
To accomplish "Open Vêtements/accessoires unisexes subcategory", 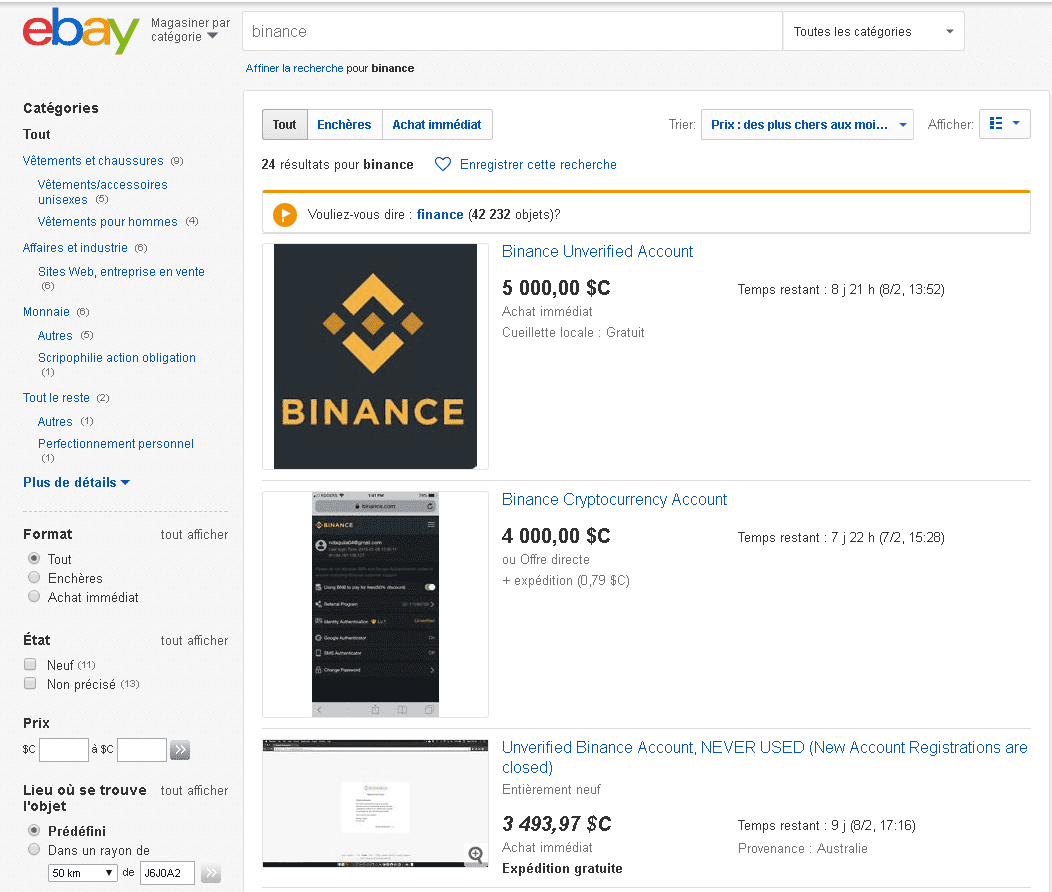I will pyautogui.click(x=103, y=192).
